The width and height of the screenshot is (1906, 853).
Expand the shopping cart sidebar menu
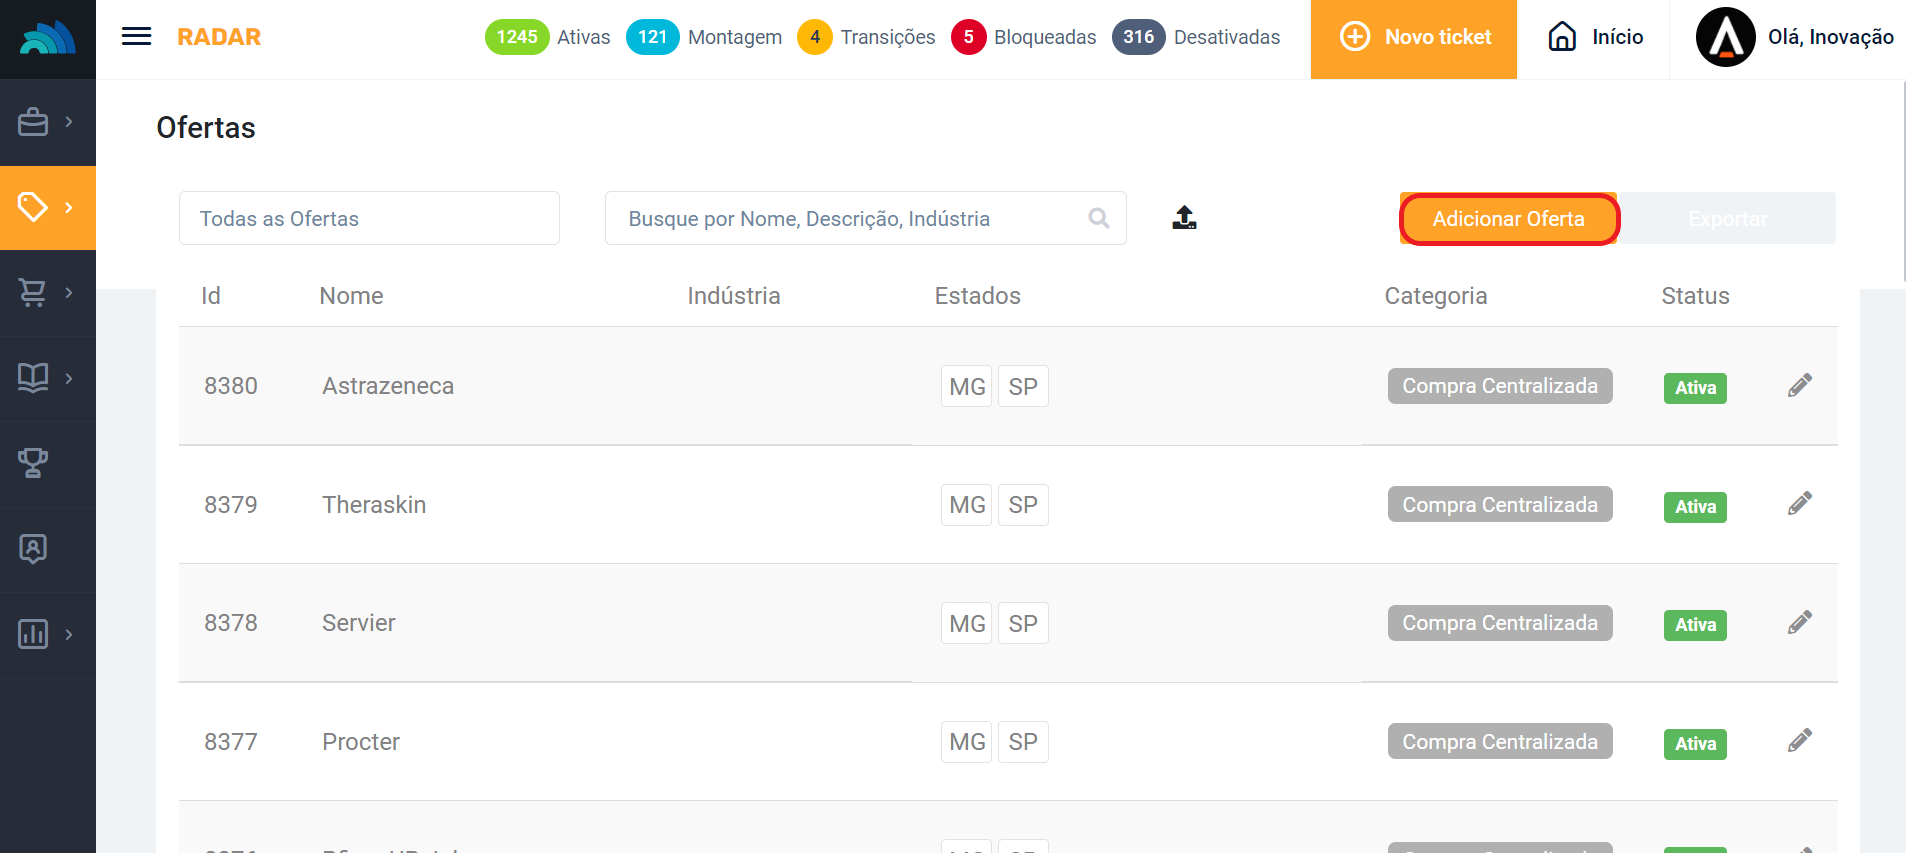(47, 293)
